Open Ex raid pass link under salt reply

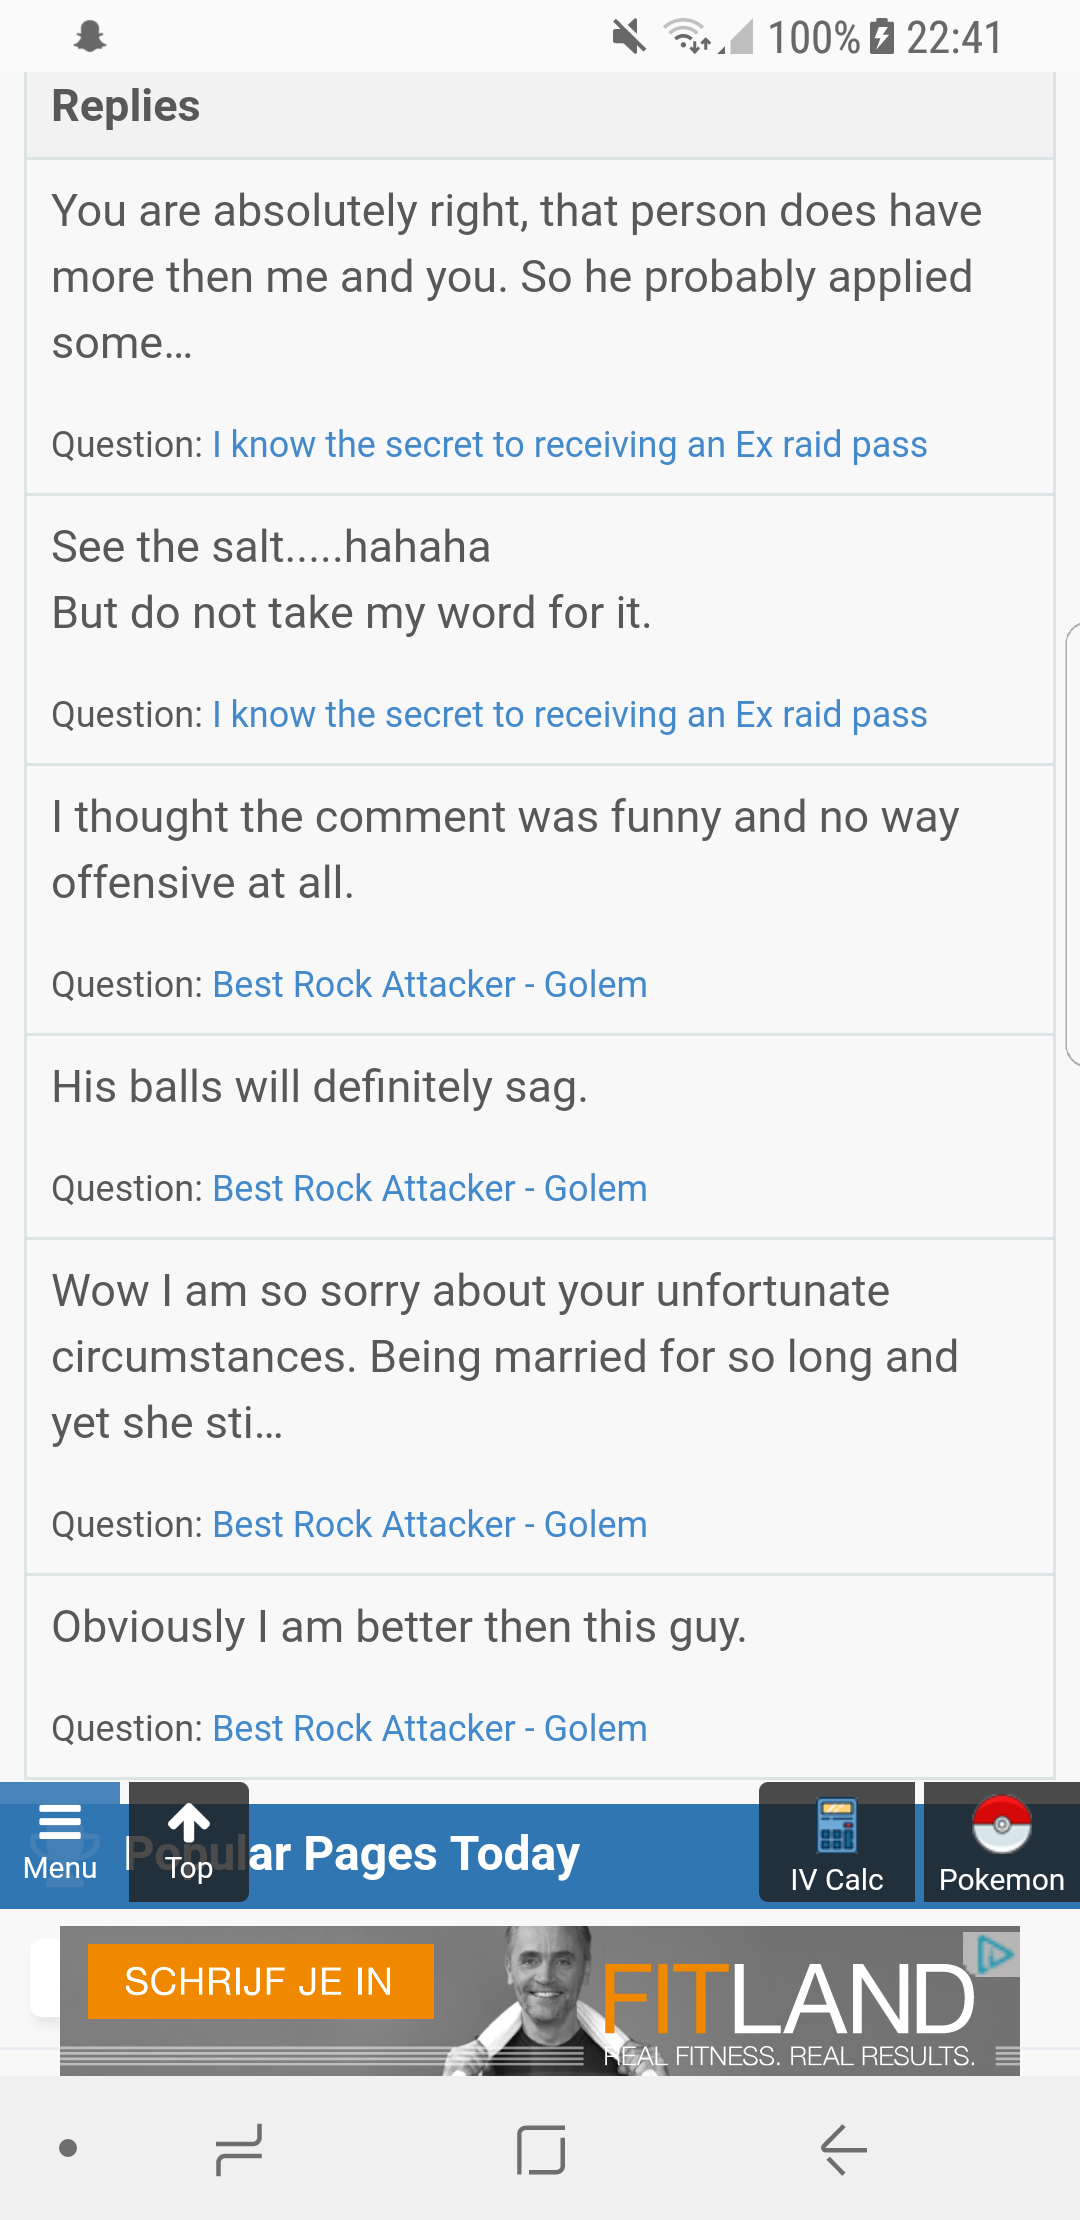(570, 715)
